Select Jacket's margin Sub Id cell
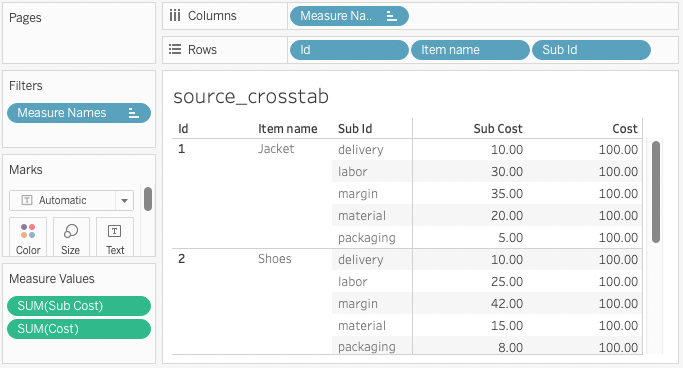 [358, 194]
